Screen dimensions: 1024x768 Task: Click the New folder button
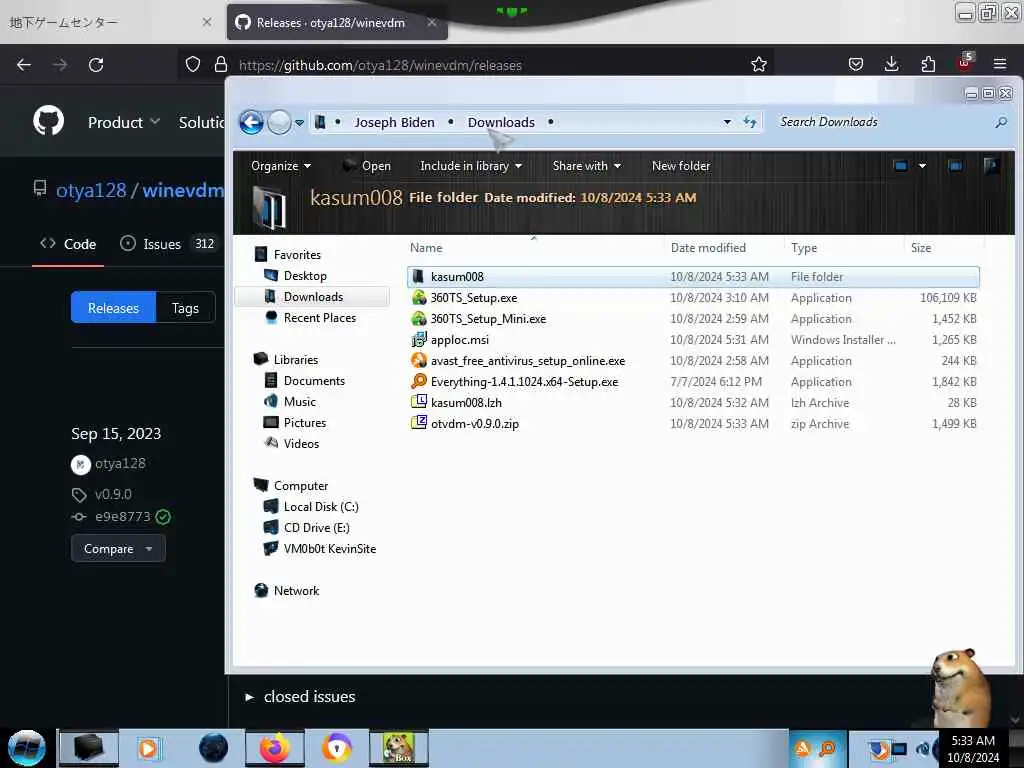point(680,166)
